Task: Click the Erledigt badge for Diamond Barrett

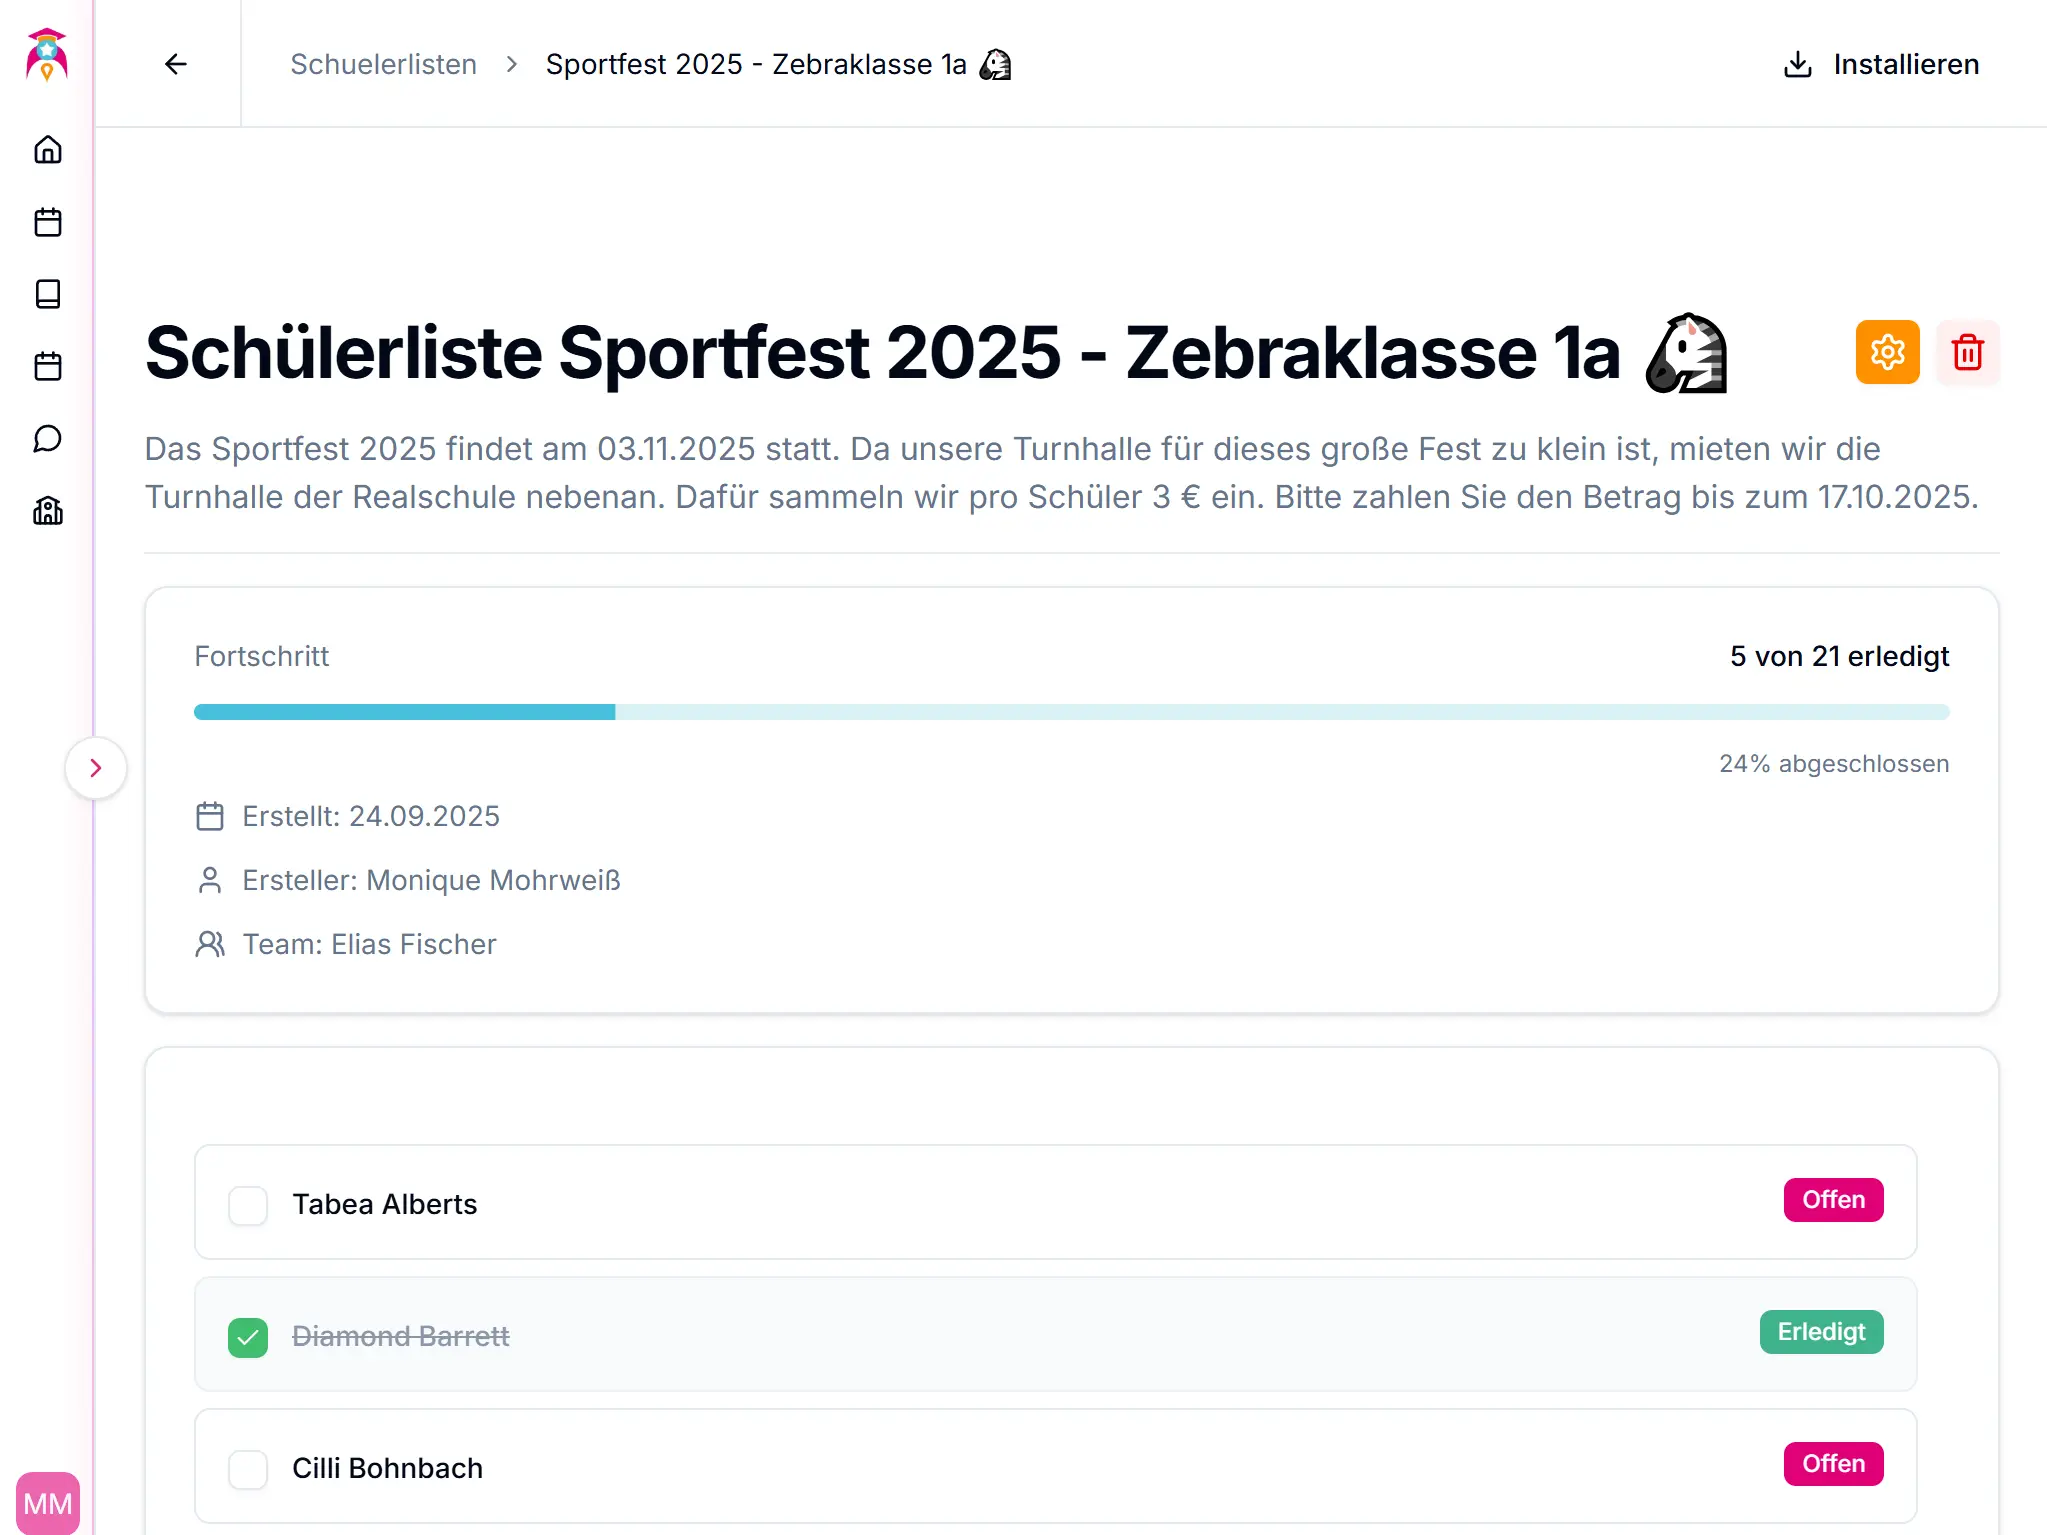Action: [1821, 1332]
